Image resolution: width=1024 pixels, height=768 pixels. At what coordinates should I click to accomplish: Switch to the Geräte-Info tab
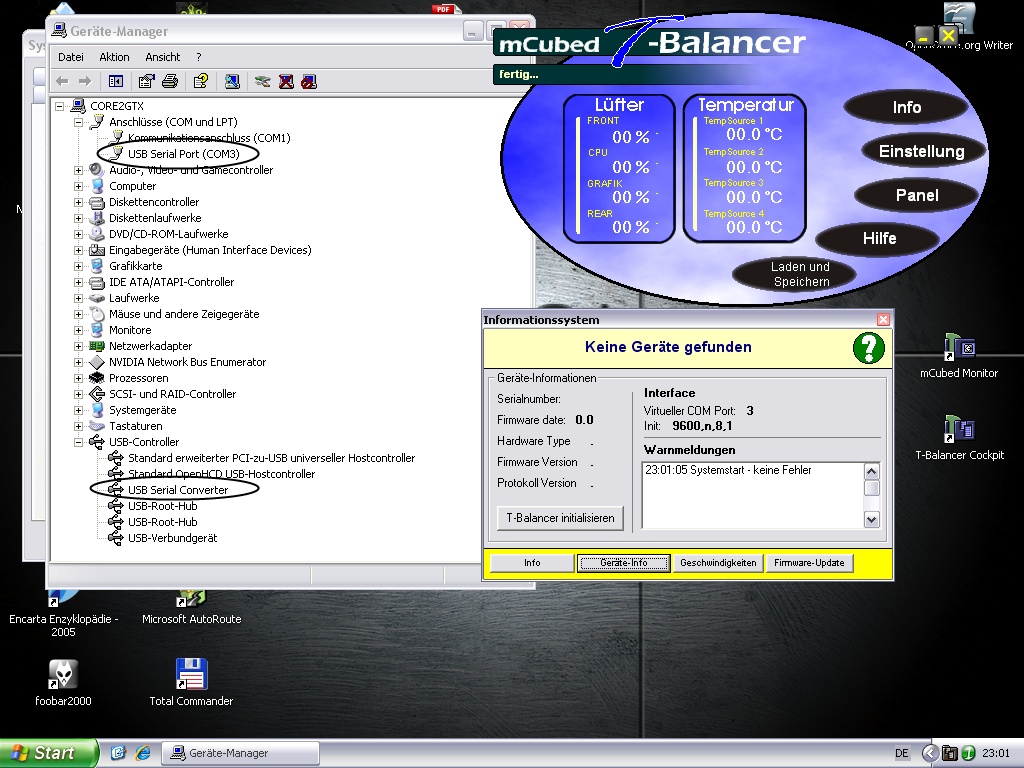(x=624, y=563)
